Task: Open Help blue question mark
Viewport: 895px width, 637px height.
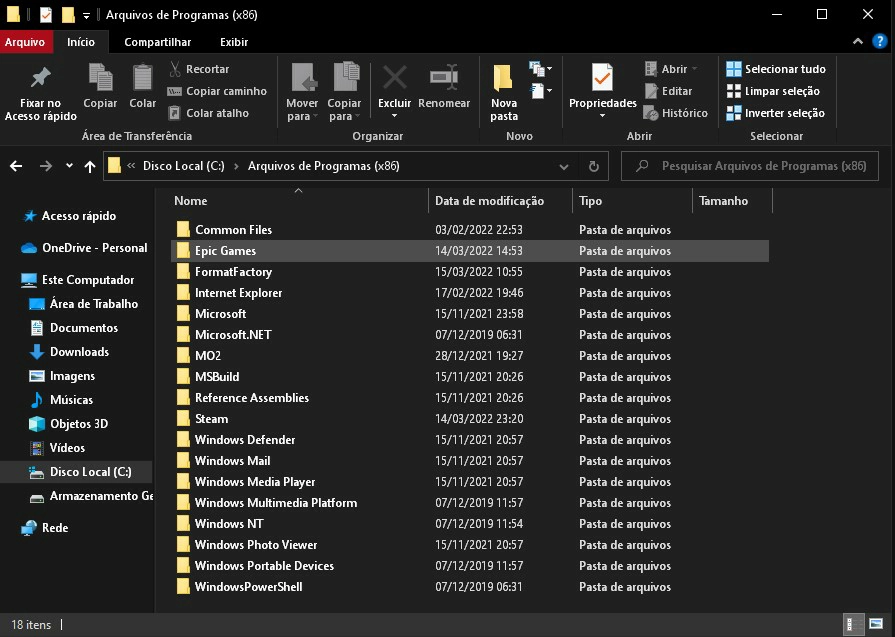Action: coord(880,41)
